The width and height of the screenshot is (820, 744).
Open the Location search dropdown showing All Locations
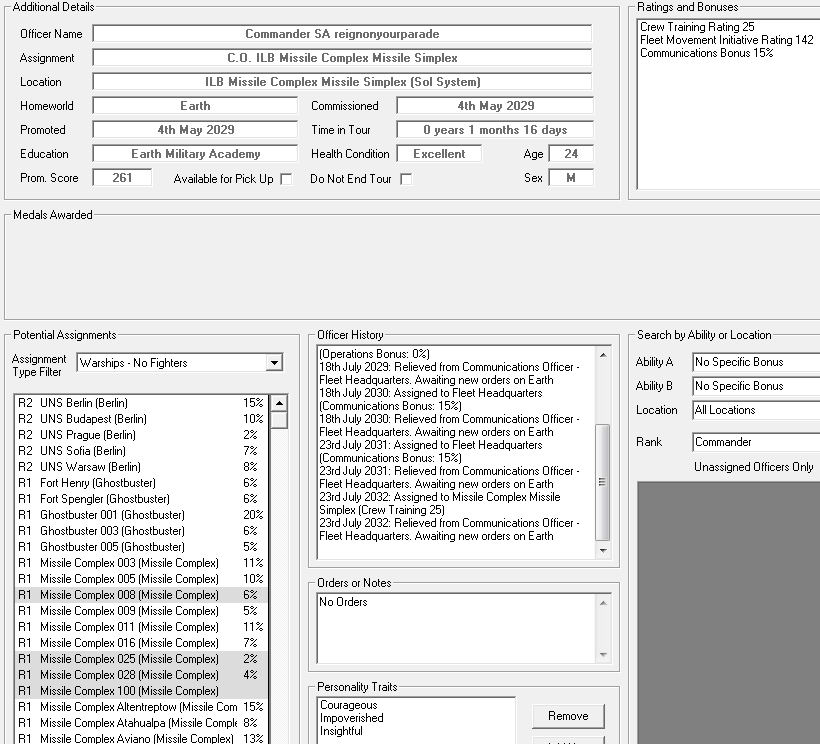pos(756,410)
